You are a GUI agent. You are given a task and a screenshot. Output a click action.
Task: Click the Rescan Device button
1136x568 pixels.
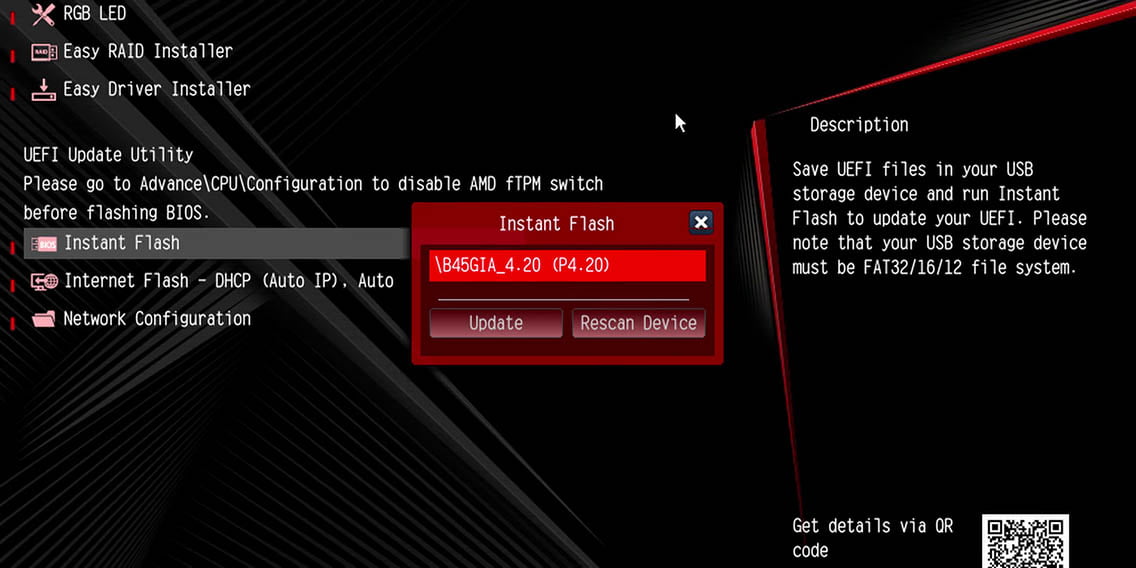638,323
